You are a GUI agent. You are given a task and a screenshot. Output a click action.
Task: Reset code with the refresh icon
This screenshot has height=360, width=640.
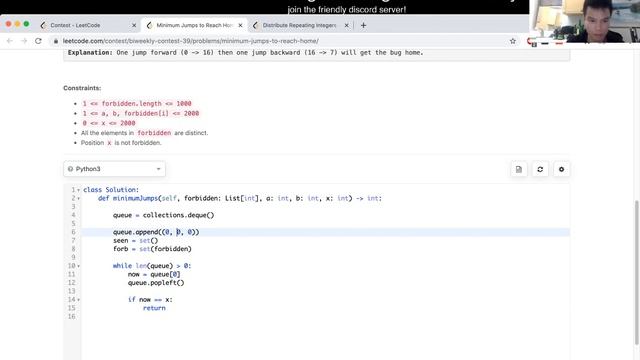tap(540, 169)
